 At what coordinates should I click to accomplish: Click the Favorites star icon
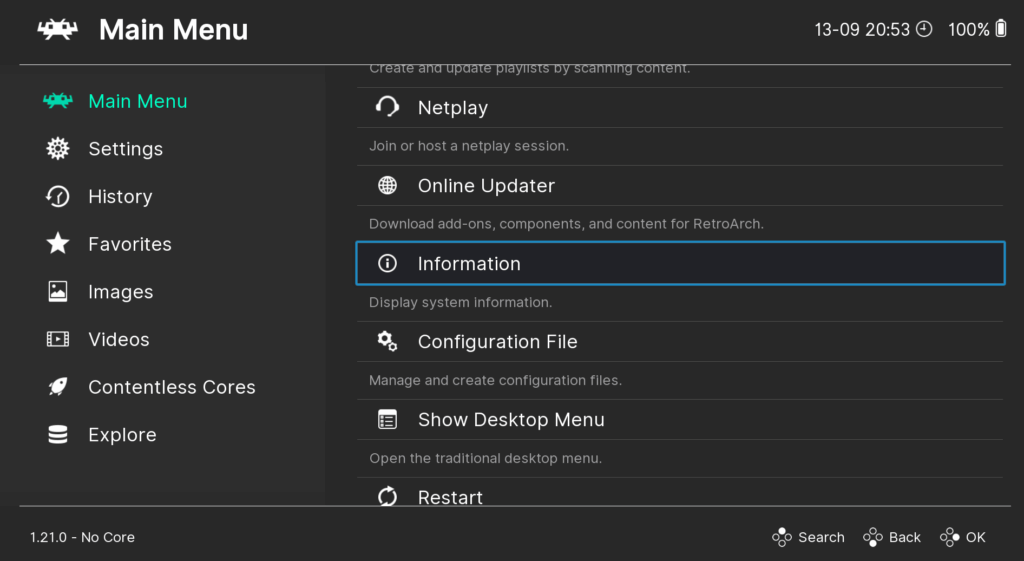(x=58, y=244)
